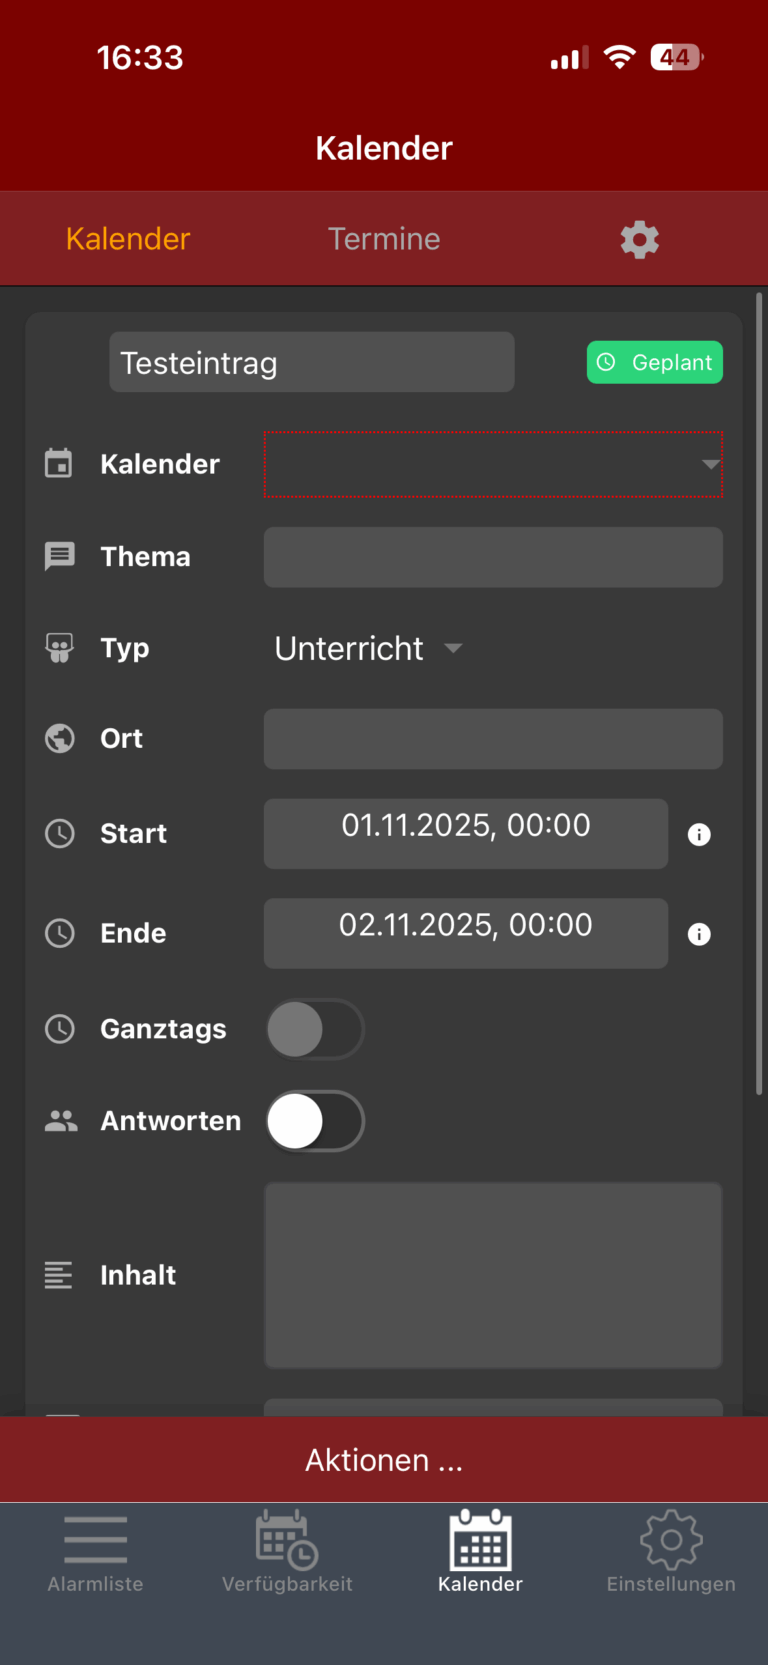The image size is (768, 1665).
Task: Open Verfügbarkeit from the bottom navigation
Action: point(287,1551)
